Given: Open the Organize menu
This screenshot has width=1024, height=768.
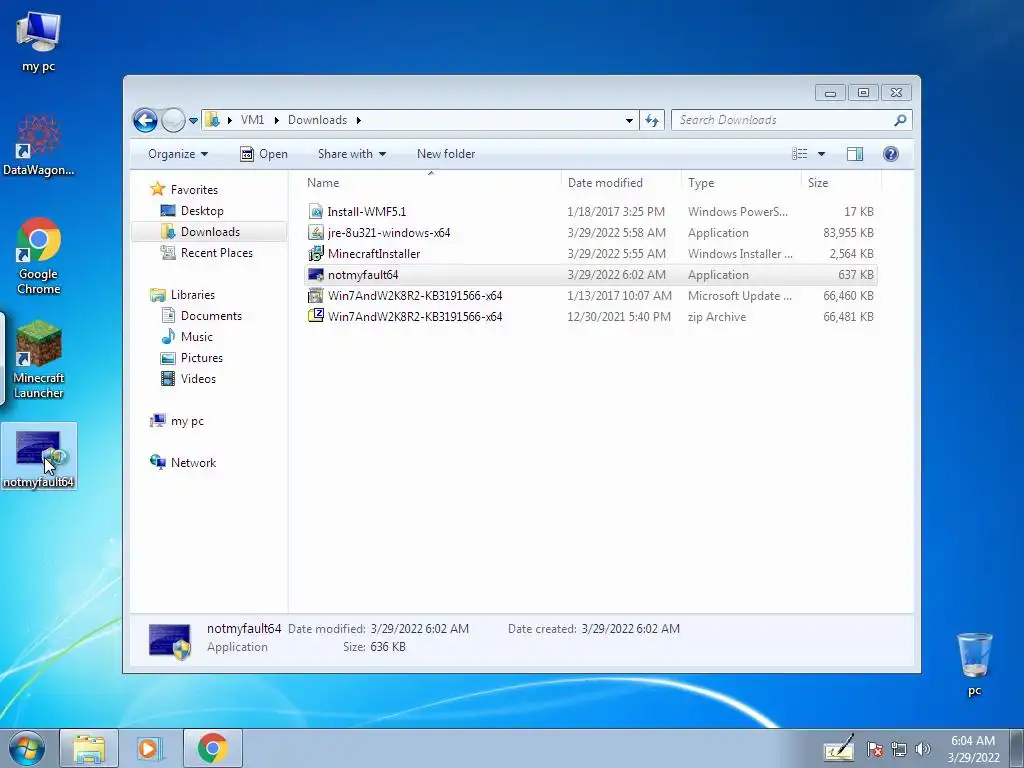Looking at the screenshot, I should coord(178,154).
